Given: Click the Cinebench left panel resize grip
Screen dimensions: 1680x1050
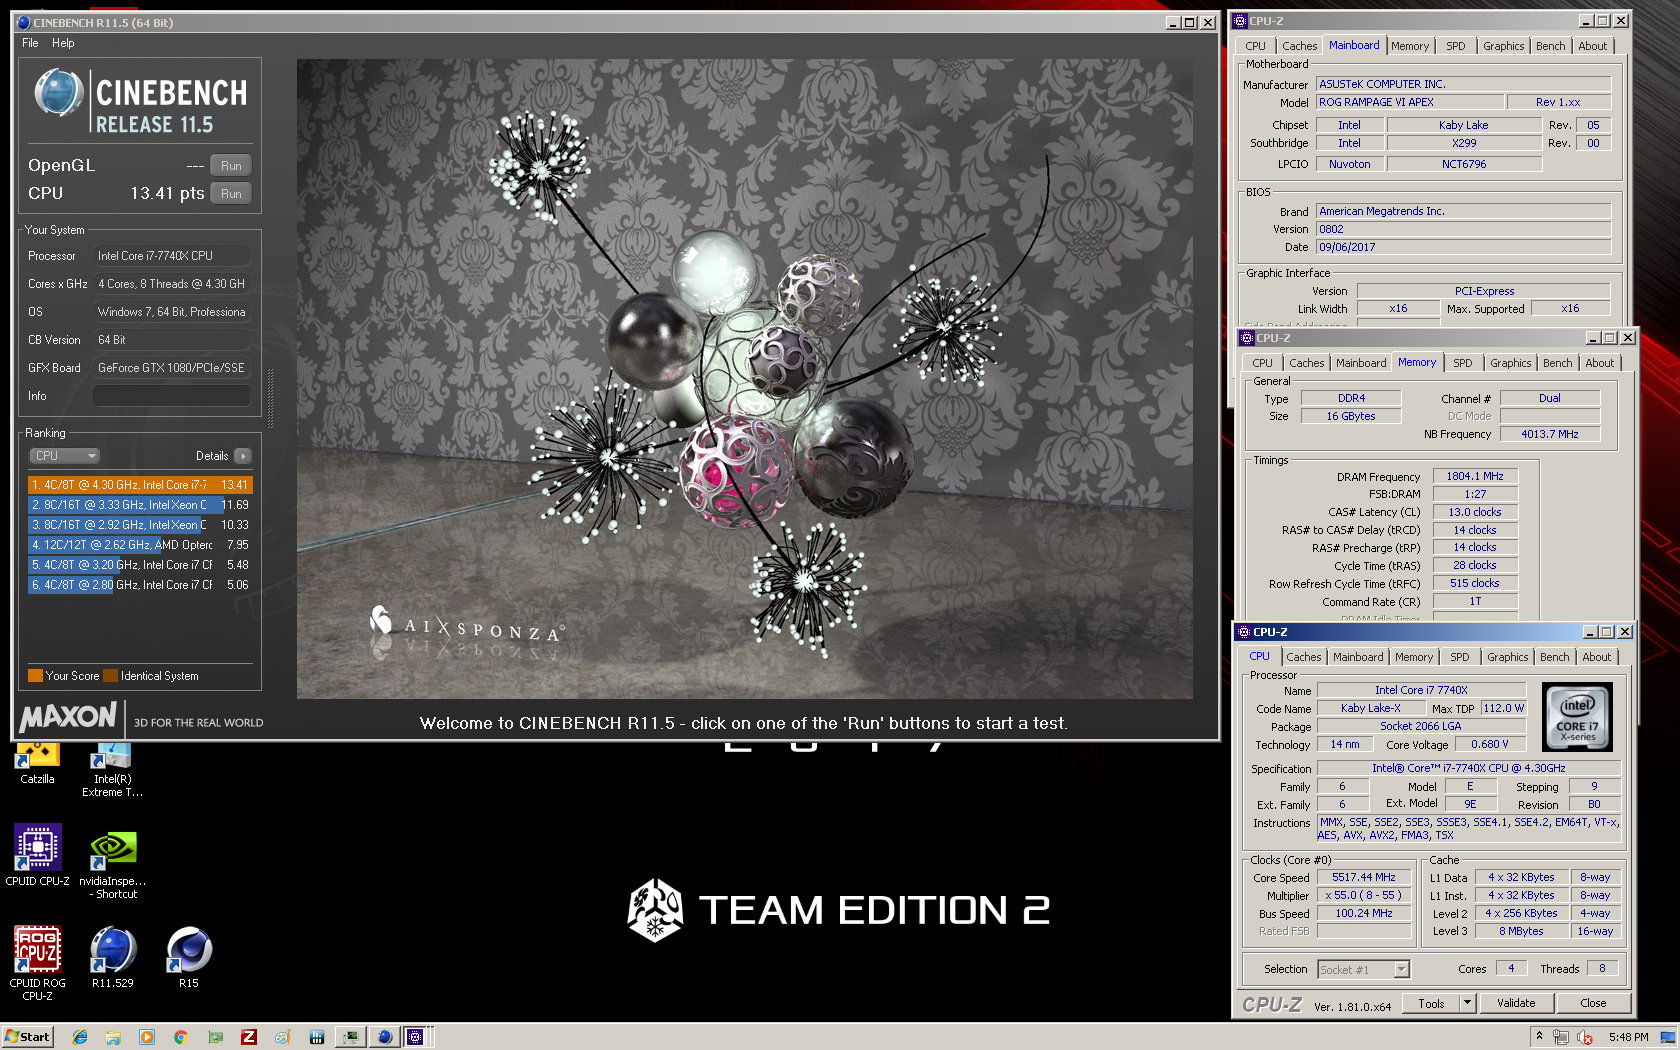Looking at the screenshot, I should click(270, 397).
